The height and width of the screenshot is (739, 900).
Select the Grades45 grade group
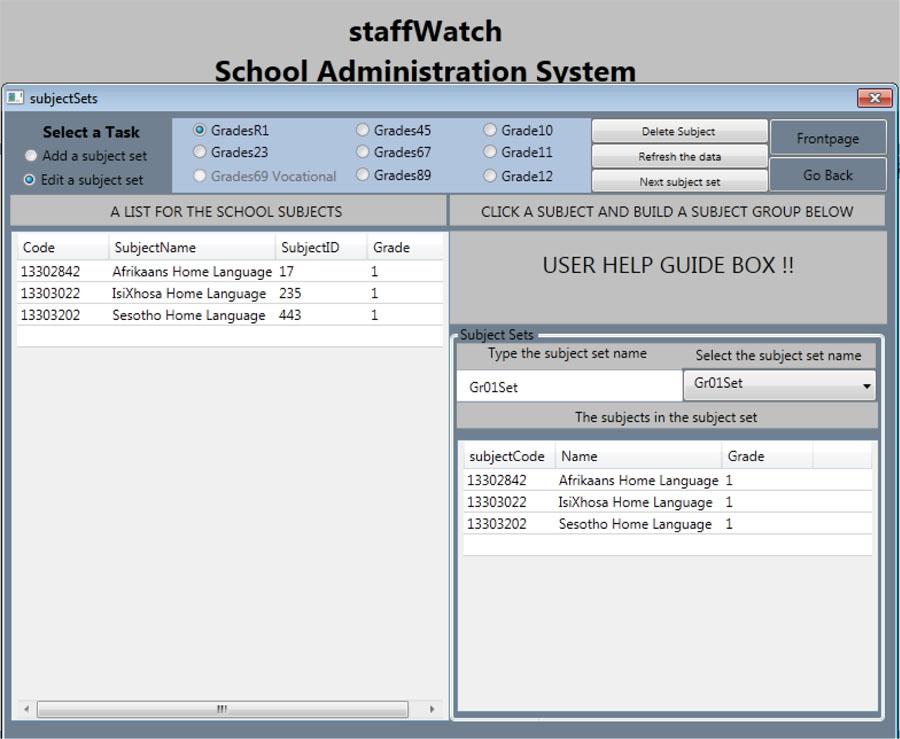tap(361, 130)
